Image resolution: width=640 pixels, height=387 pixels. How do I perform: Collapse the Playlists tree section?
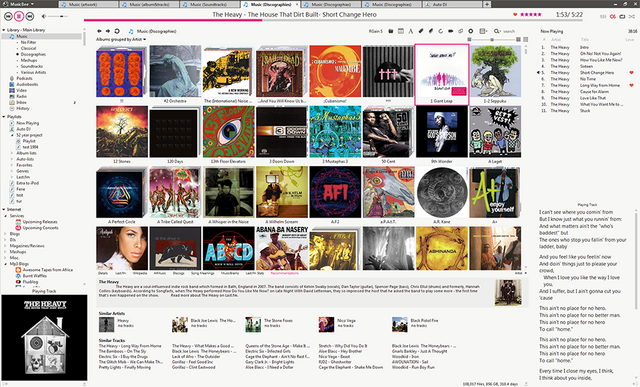click(4, 117)
